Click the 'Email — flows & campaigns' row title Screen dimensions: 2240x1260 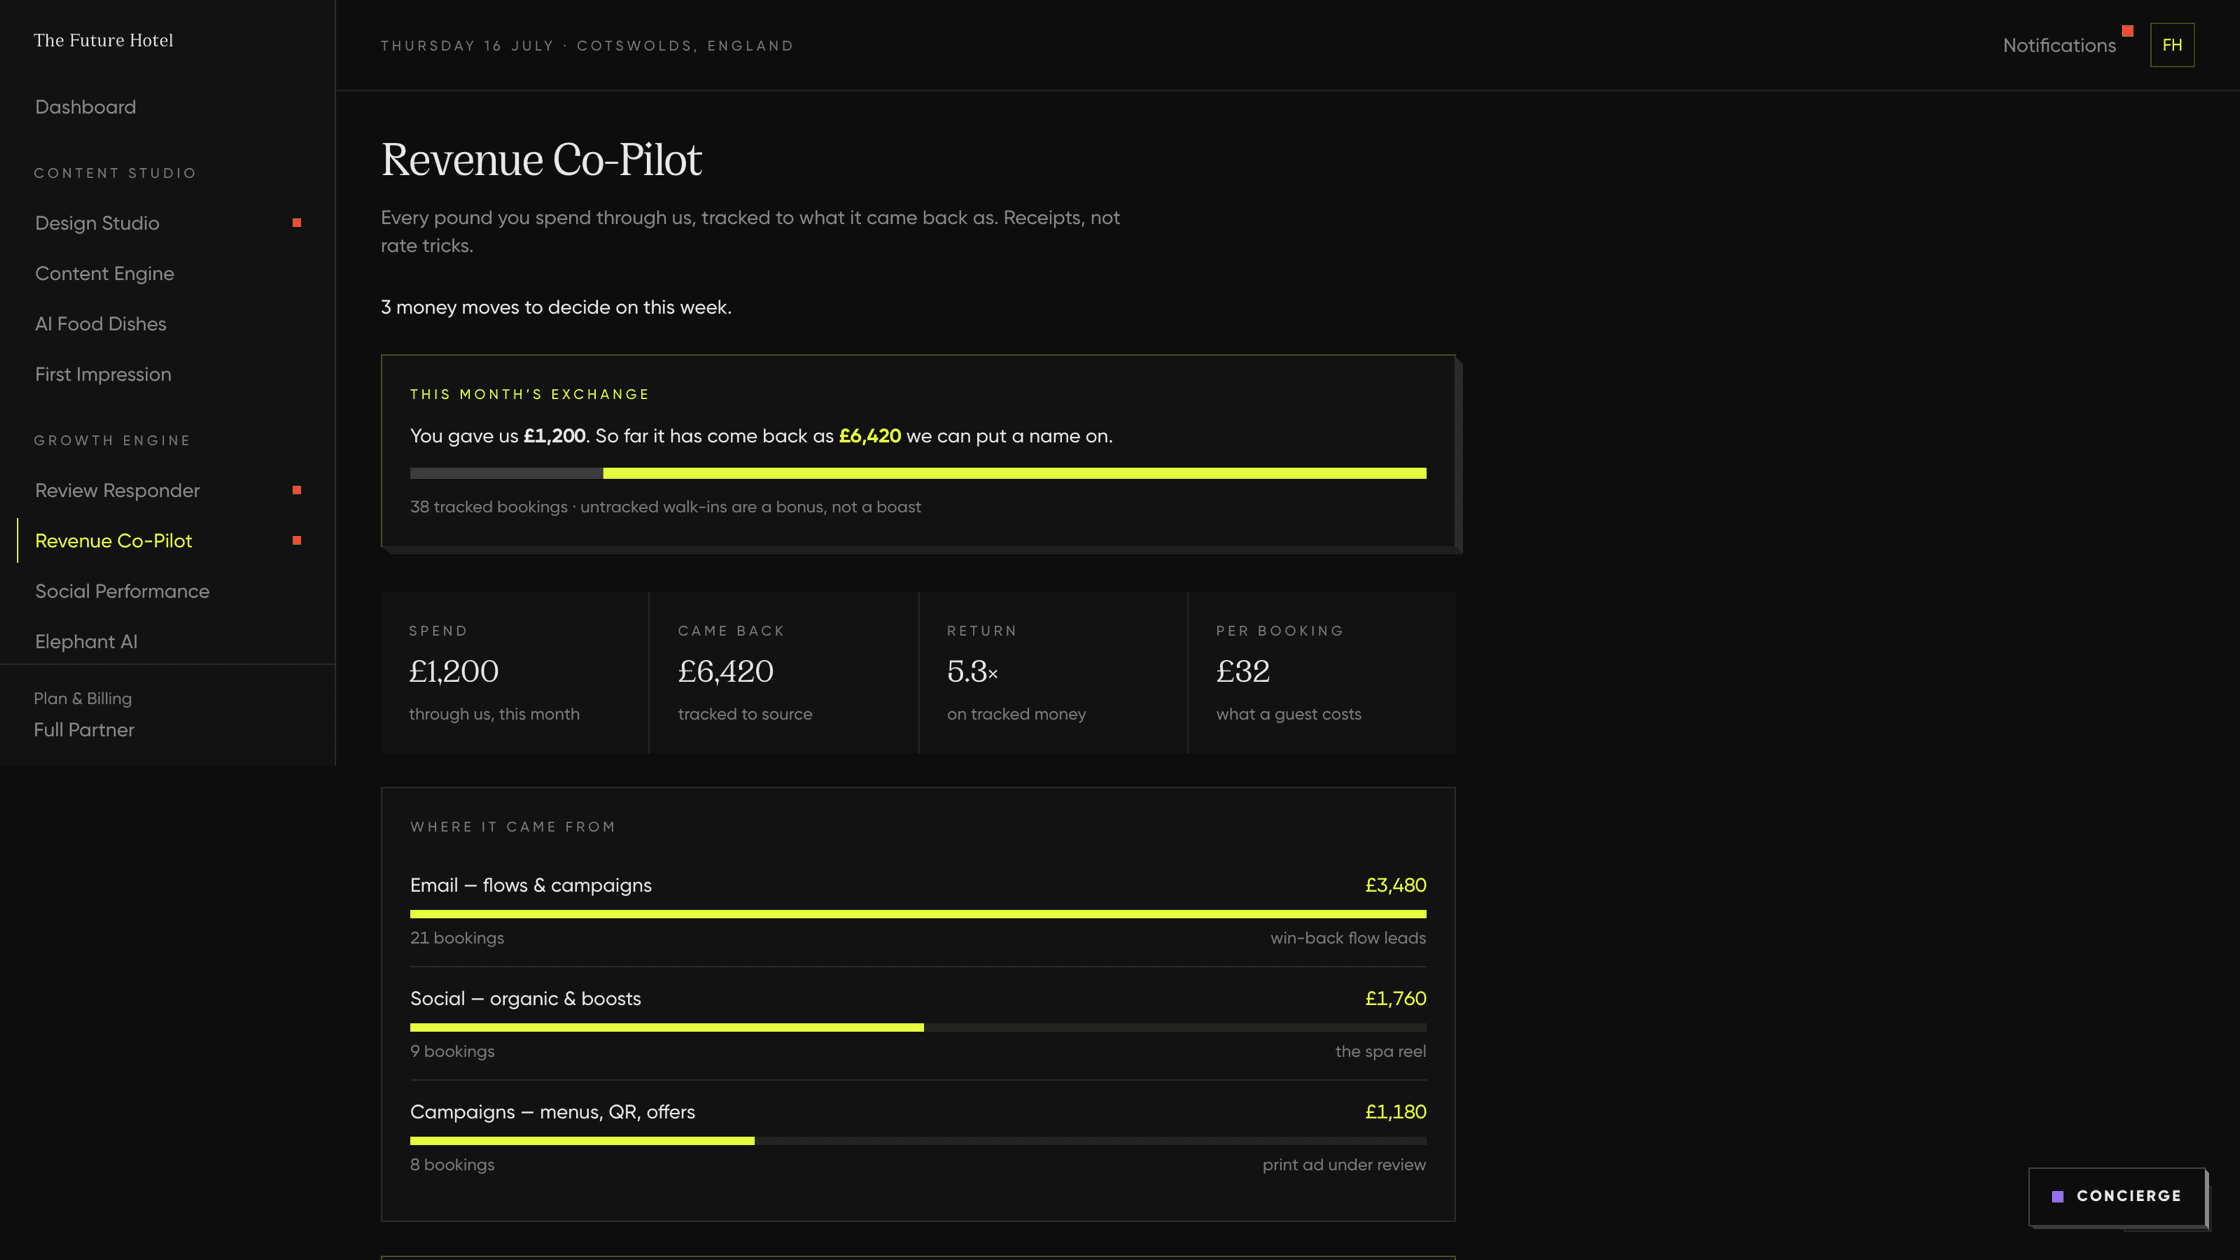pos(531,885)
